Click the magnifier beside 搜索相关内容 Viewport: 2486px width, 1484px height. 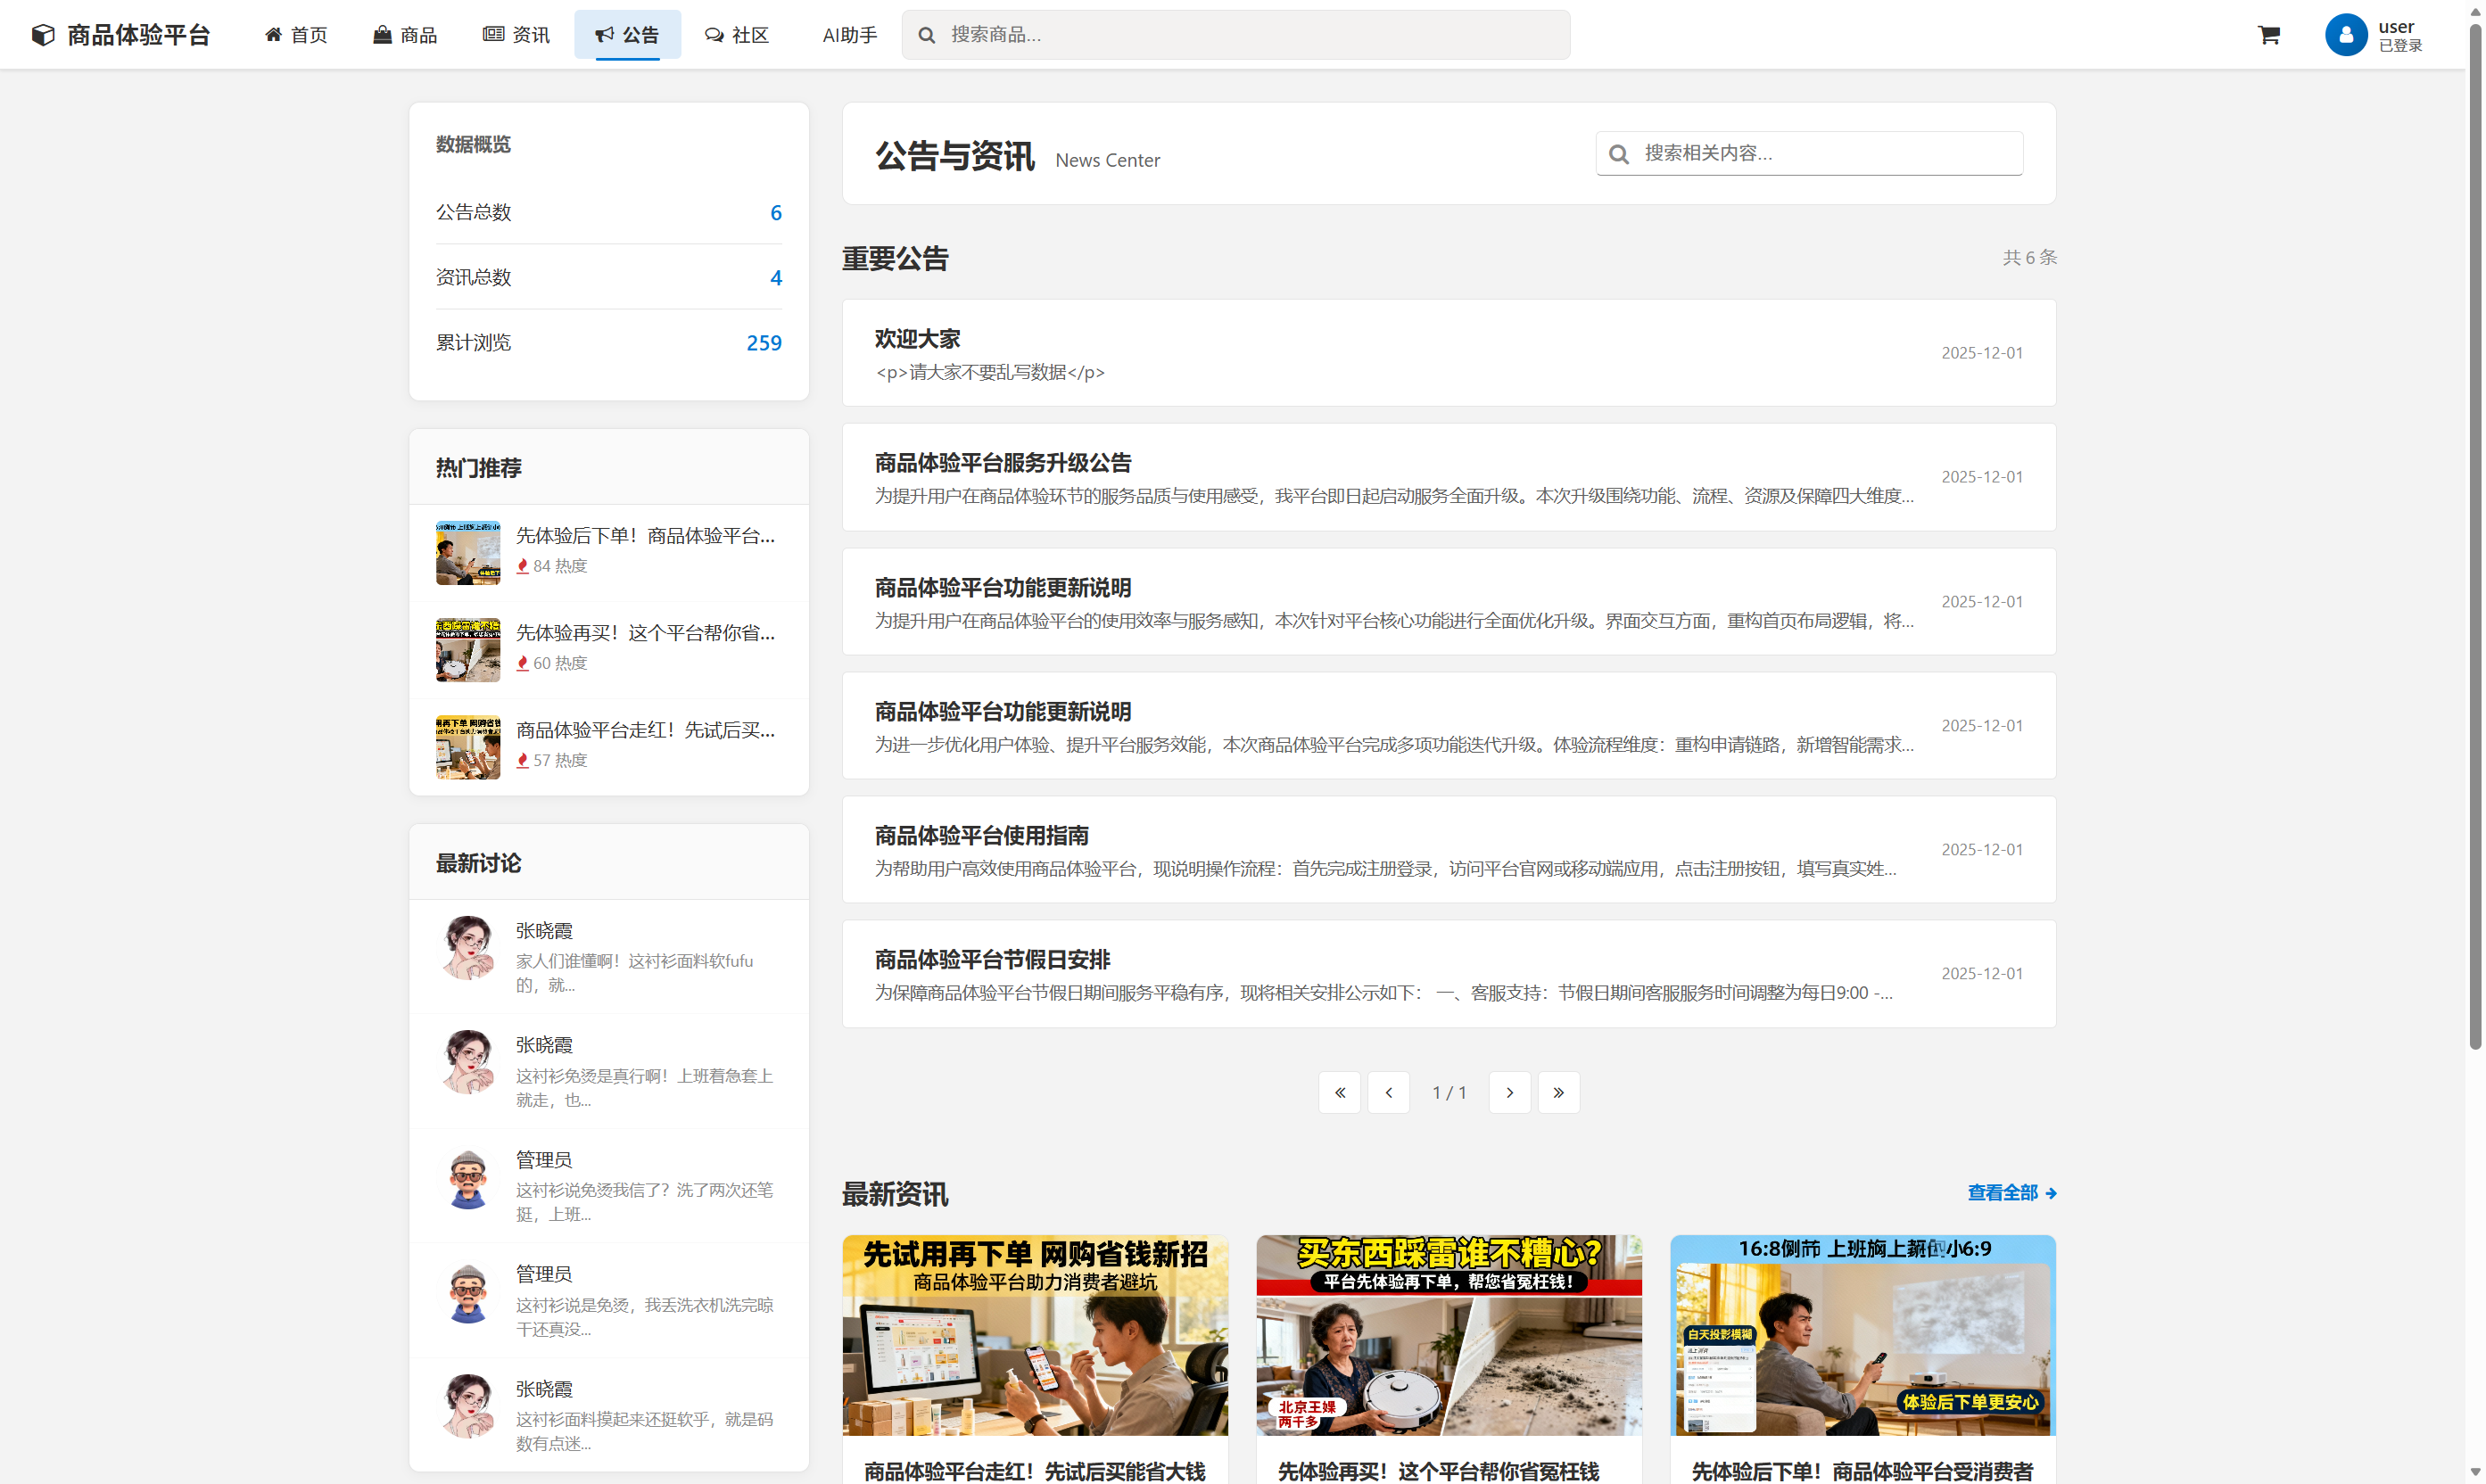tap(1619, 153)
